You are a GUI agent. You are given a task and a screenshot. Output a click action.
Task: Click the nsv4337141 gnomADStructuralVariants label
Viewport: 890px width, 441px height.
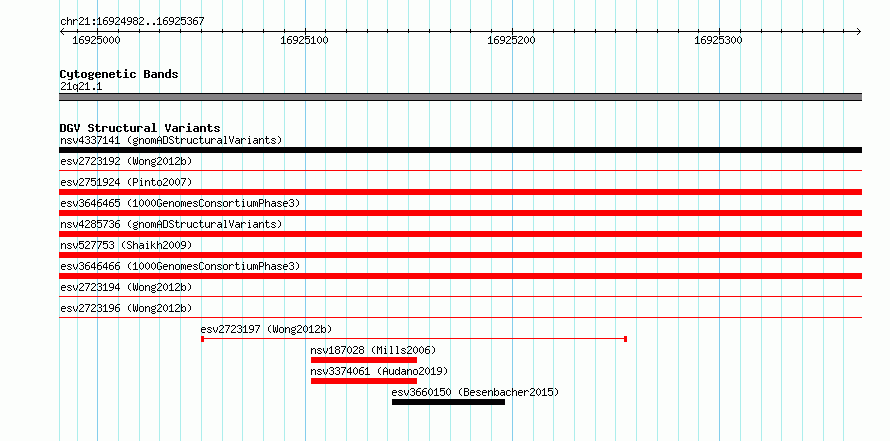[x=171, y=140]
